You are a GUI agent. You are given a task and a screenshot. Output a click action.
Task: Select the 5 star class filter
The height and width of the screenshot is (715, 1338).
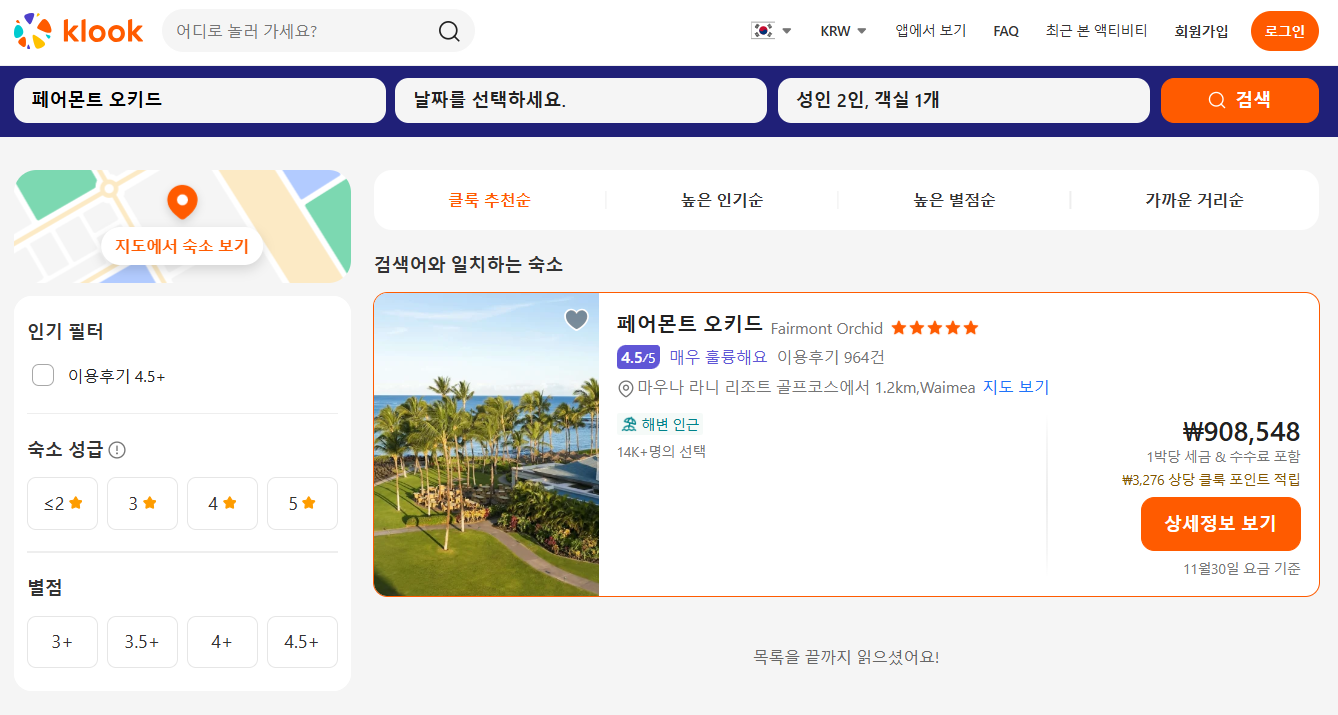[302, 504]
